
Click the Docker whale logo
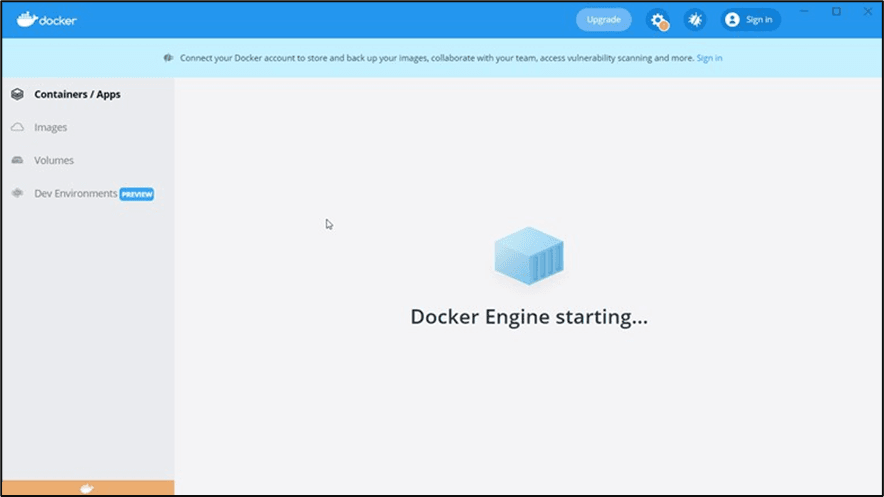click(x=46, y=20)
